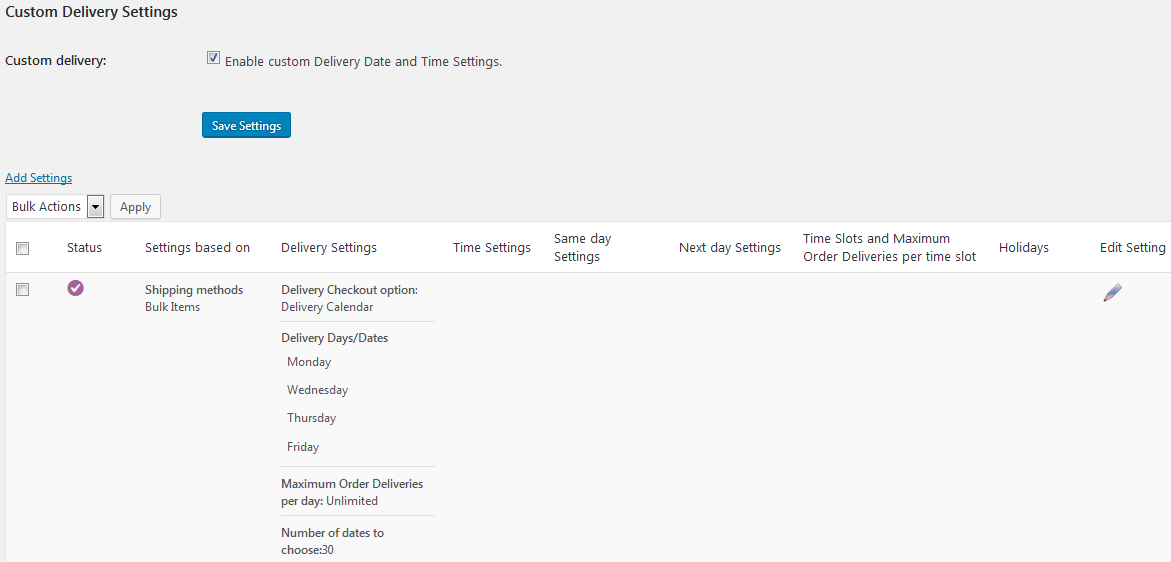Screen dimensions: 1171x562
Task: Toggle Enable custom Delivery Date and Time checkbox
Action: pyautogui.click(x=213, y=59)
